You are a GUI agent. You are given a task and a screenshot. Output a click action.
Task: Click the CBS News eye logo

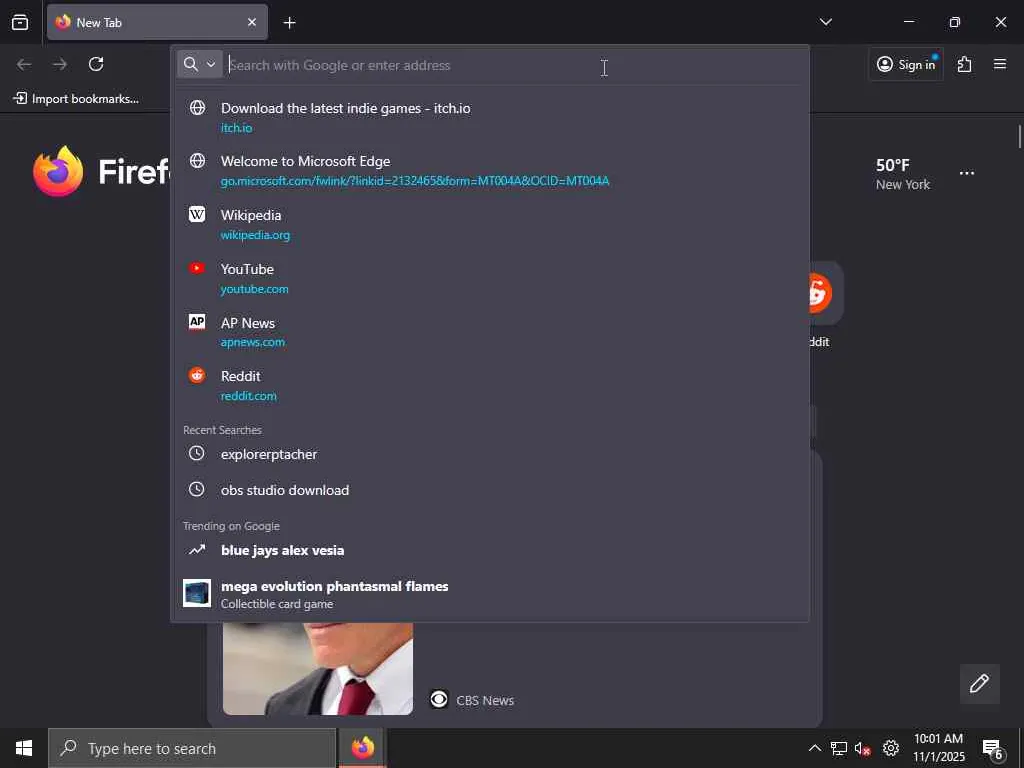pos(439,699)
